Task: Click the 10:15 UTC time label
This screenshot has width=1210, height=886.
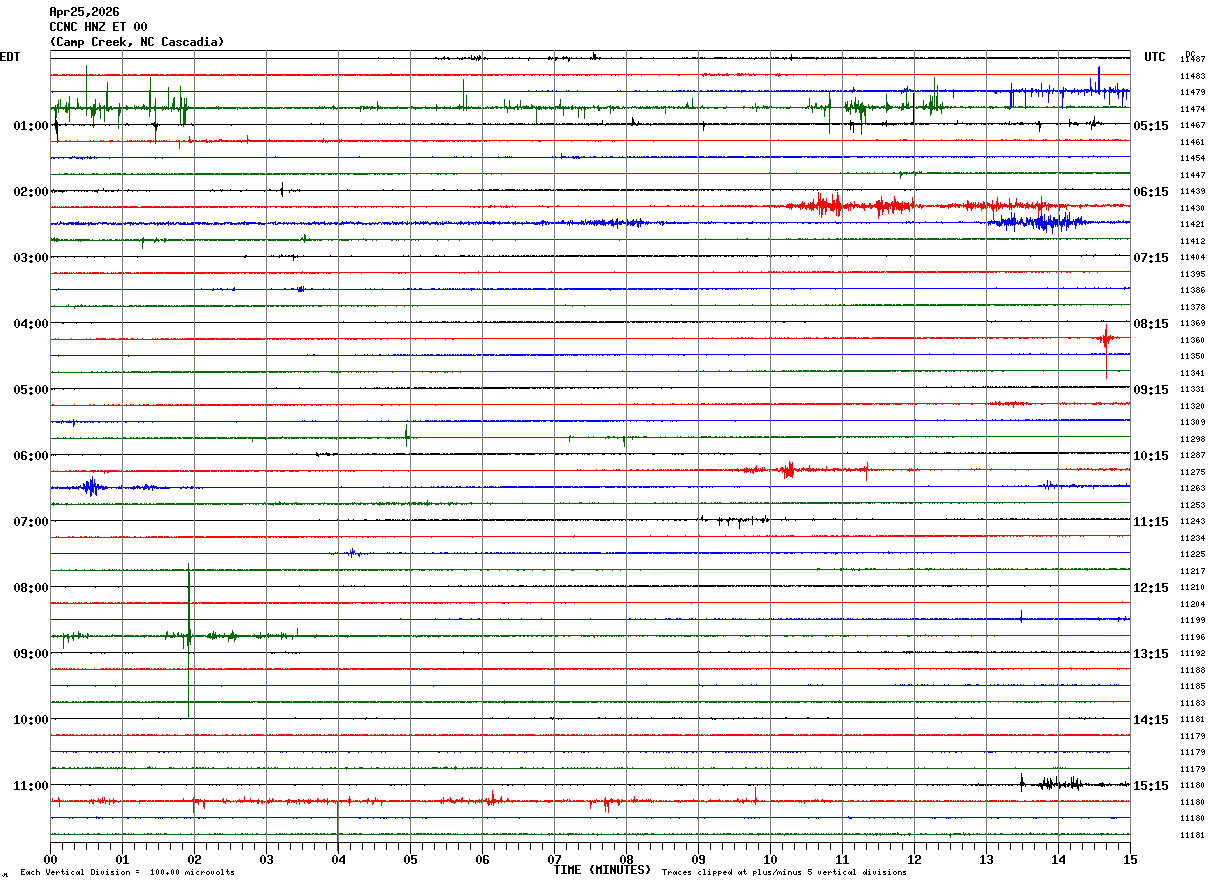Action: (1151, 456)
